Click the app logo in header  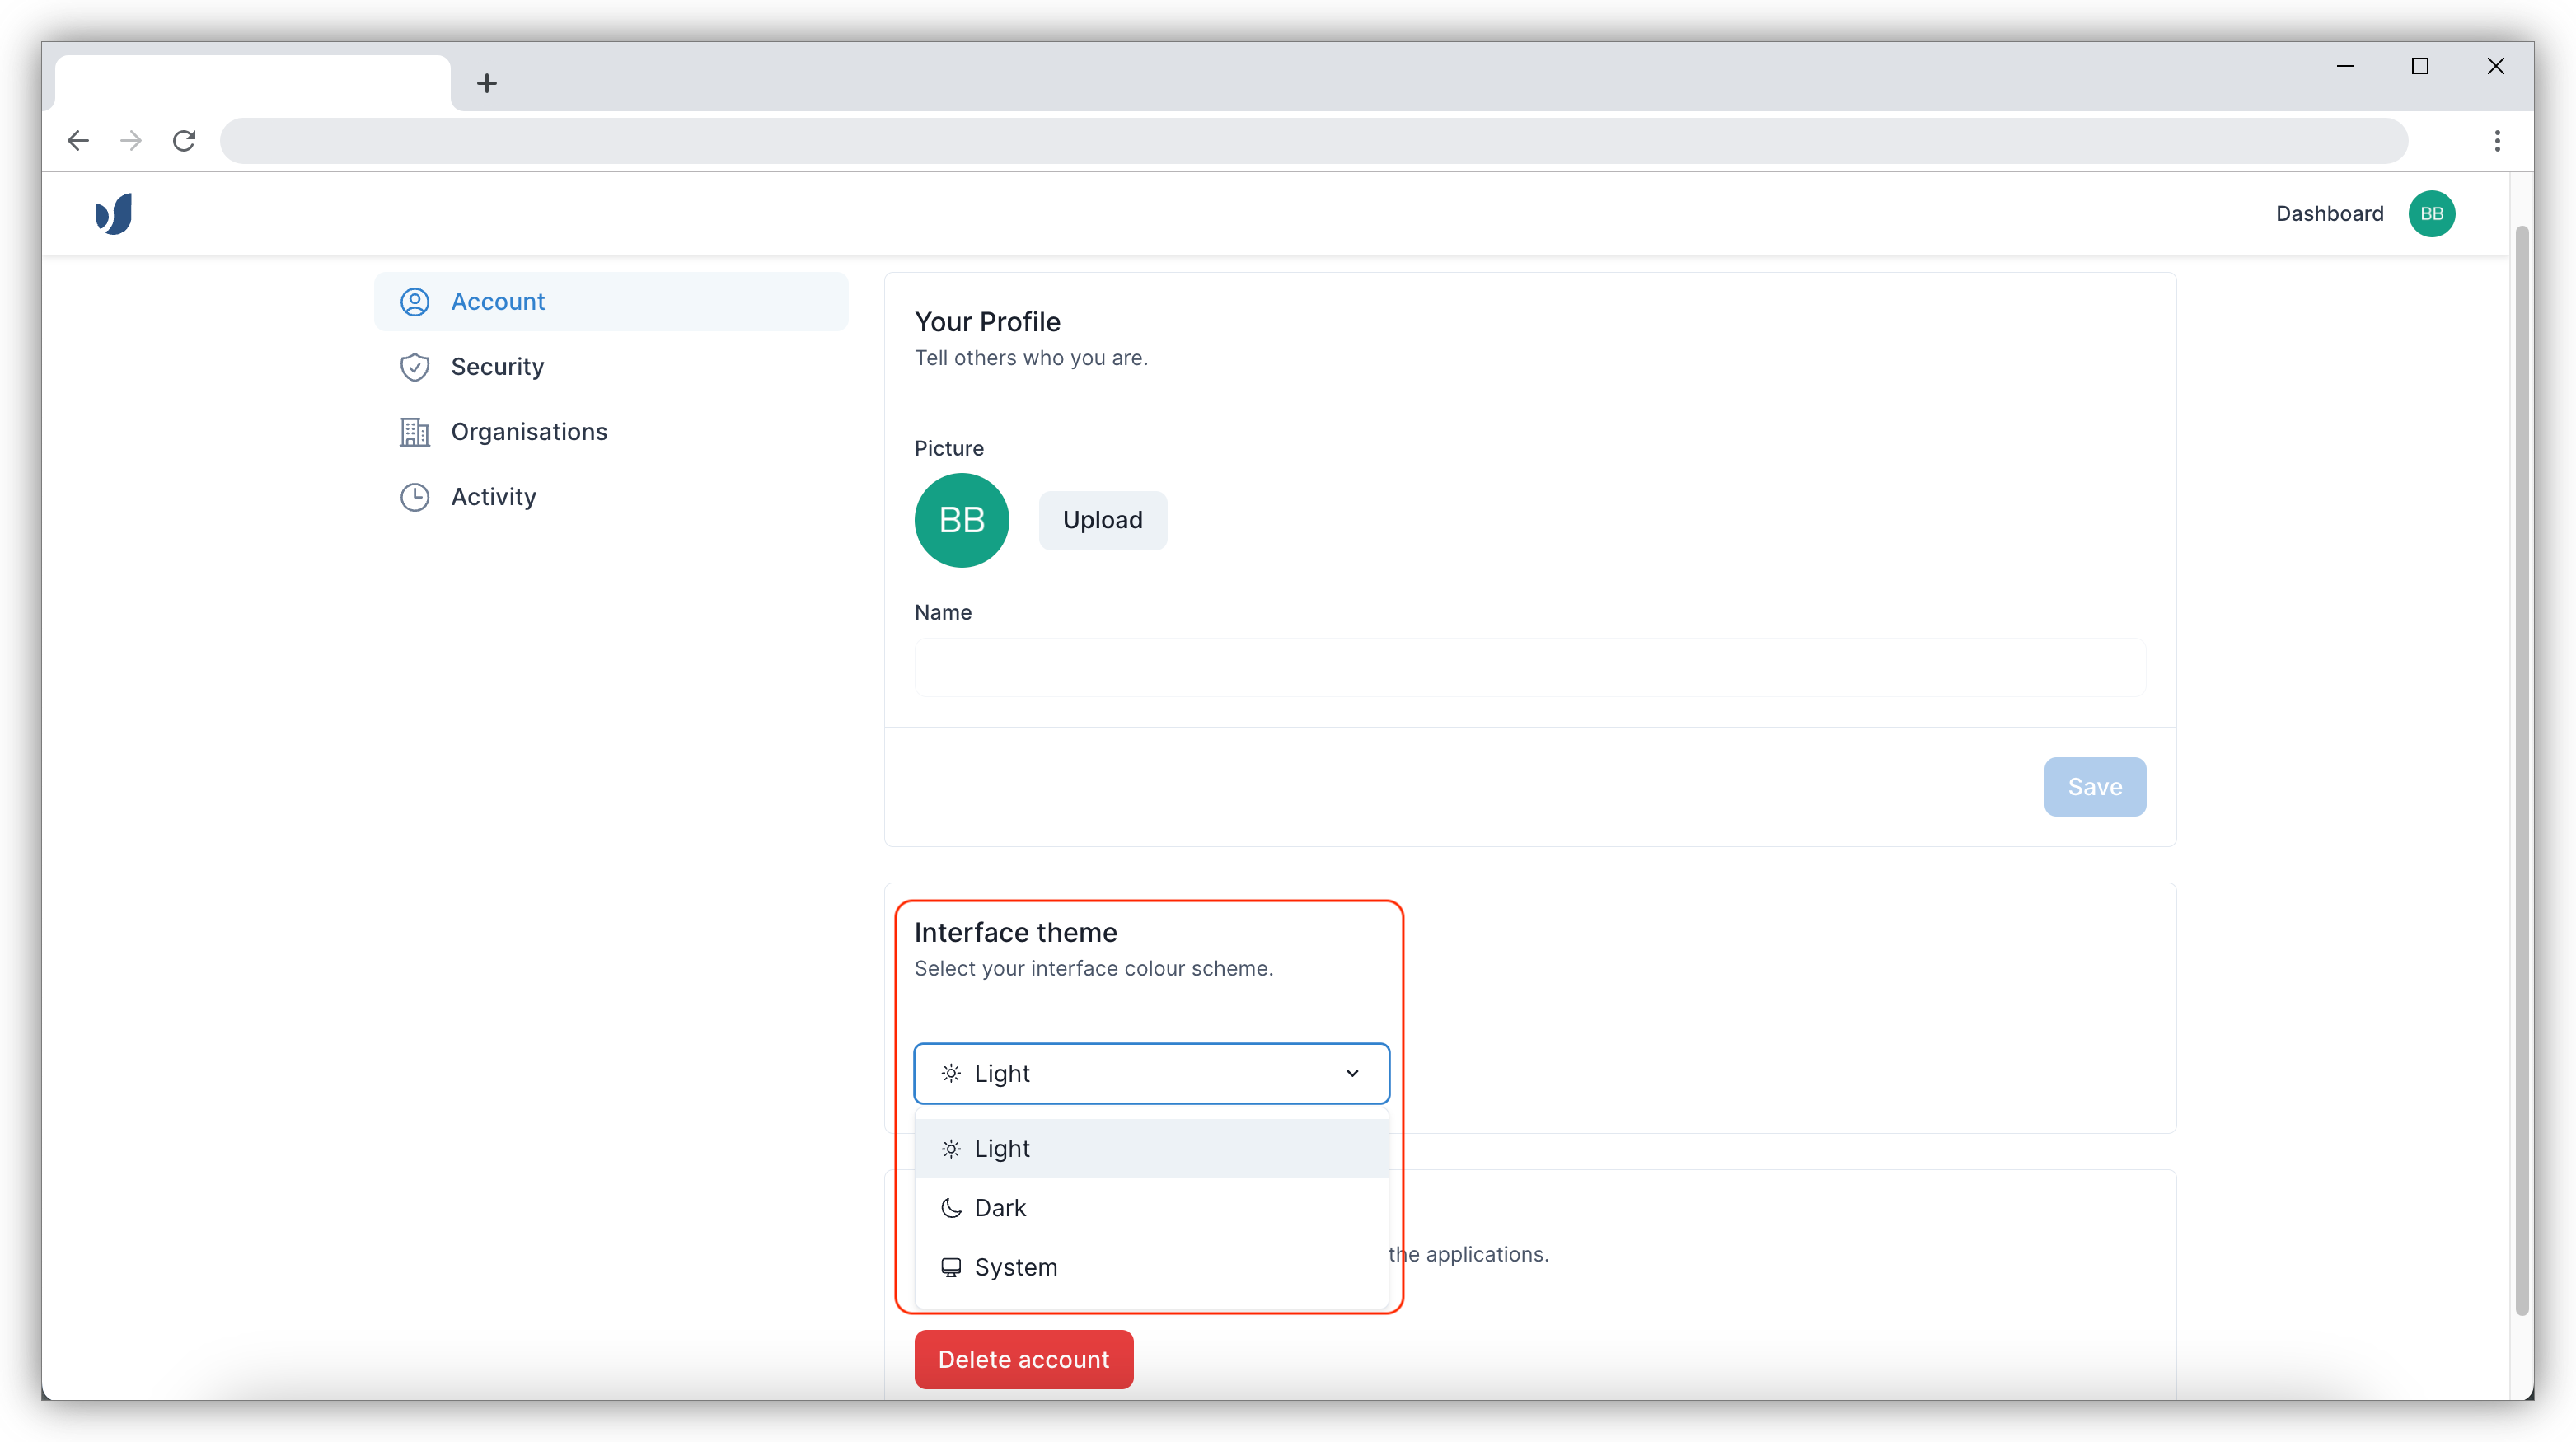pos(114,213)
